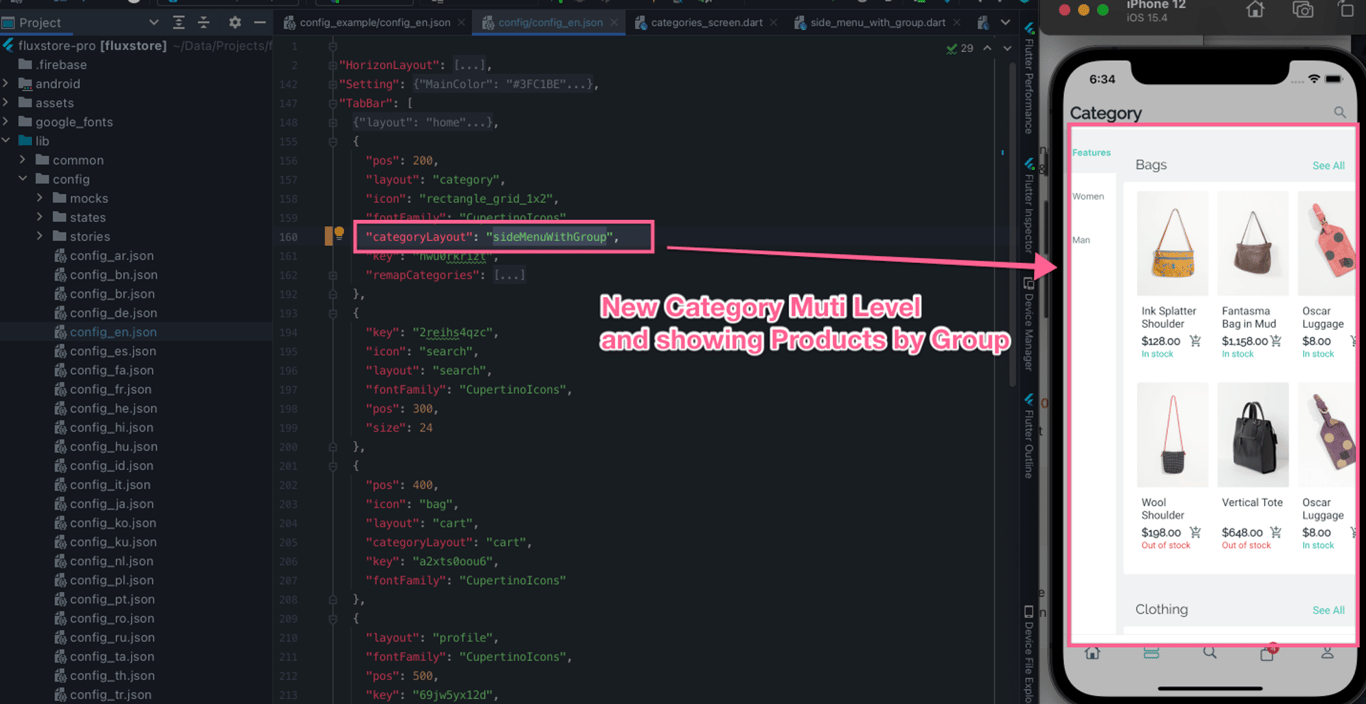1366x704 pixels.
Task: Add Fantasma Bag in Mud to cart
Action: point(1276,341)
